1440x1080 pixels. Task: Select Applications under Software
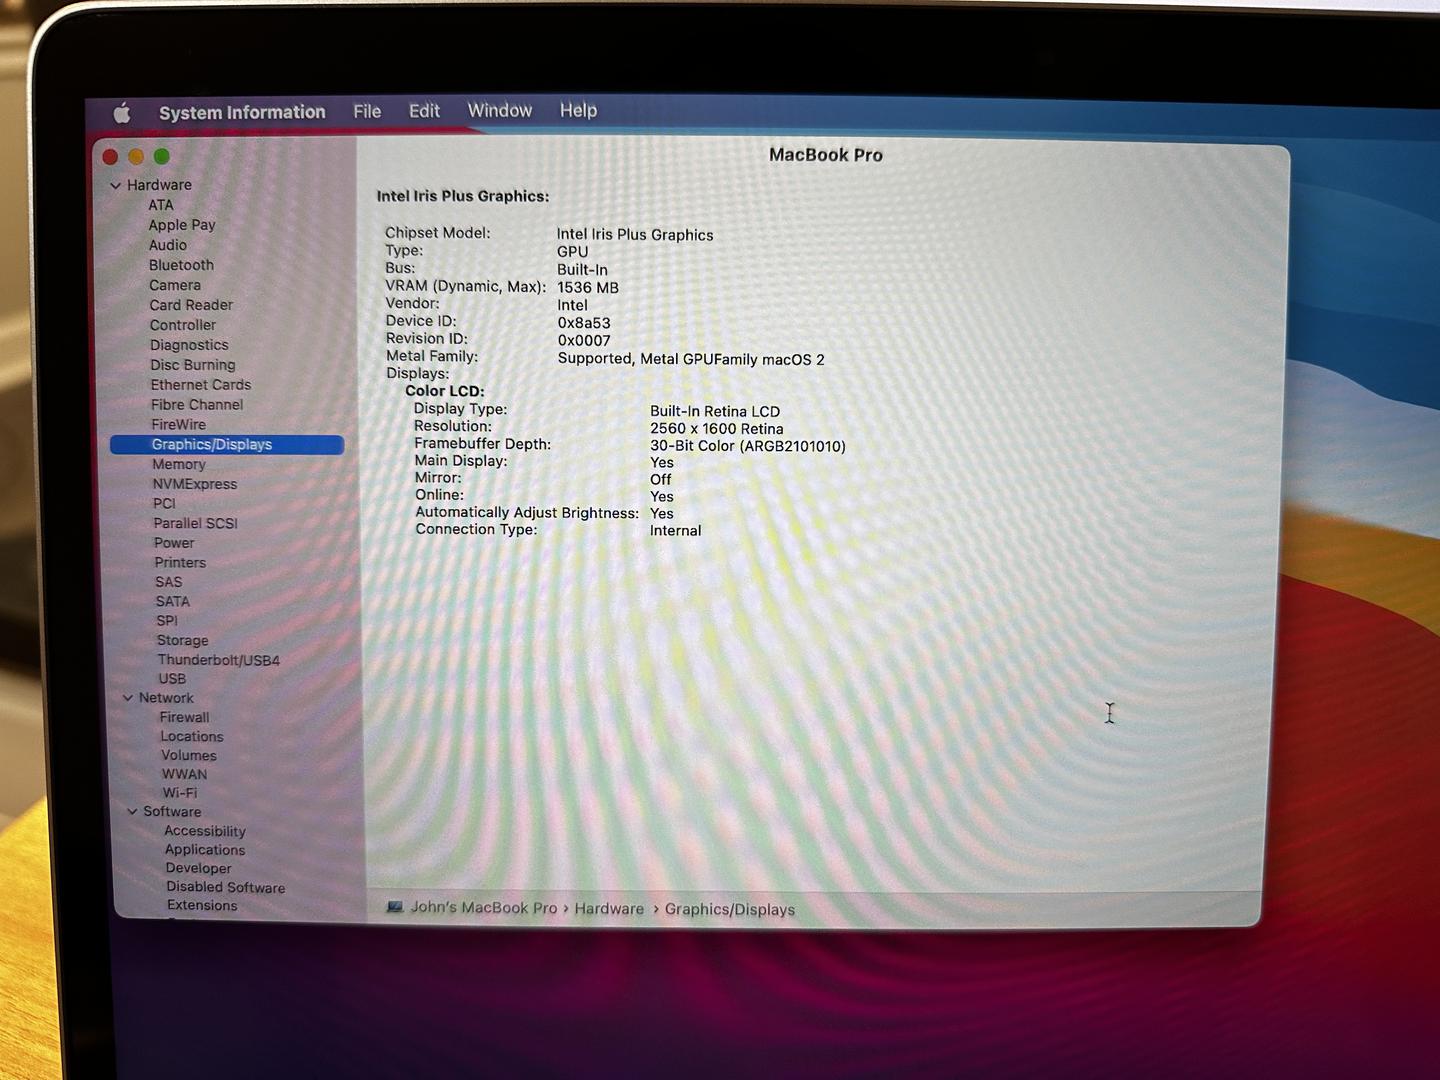click(x=205, y=849)
